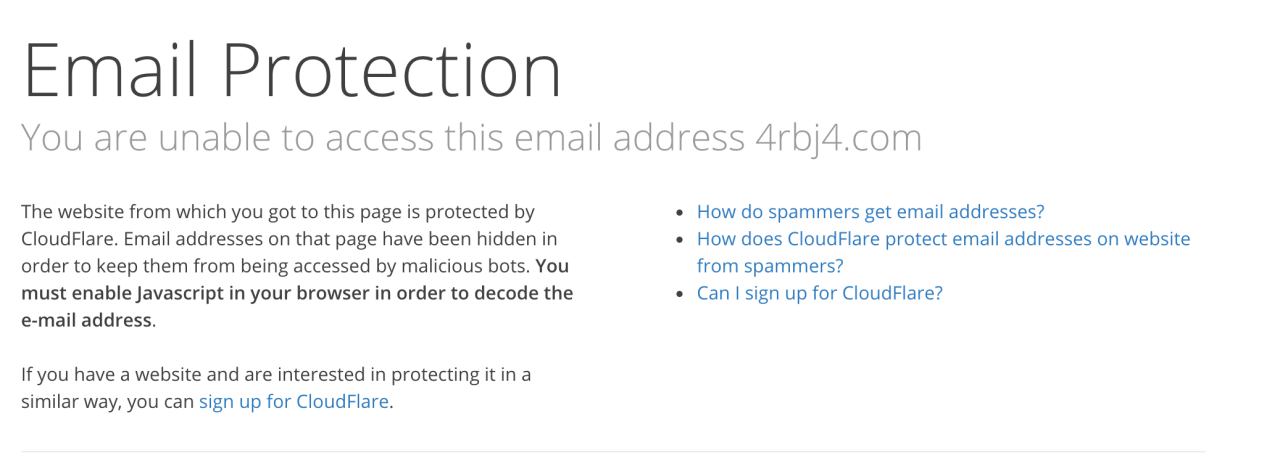Image resolution: width=1280 pixels, height=456 pixels.
Task: Open 'How do spammers get email addresses?' link
Action: coord(870,212)
